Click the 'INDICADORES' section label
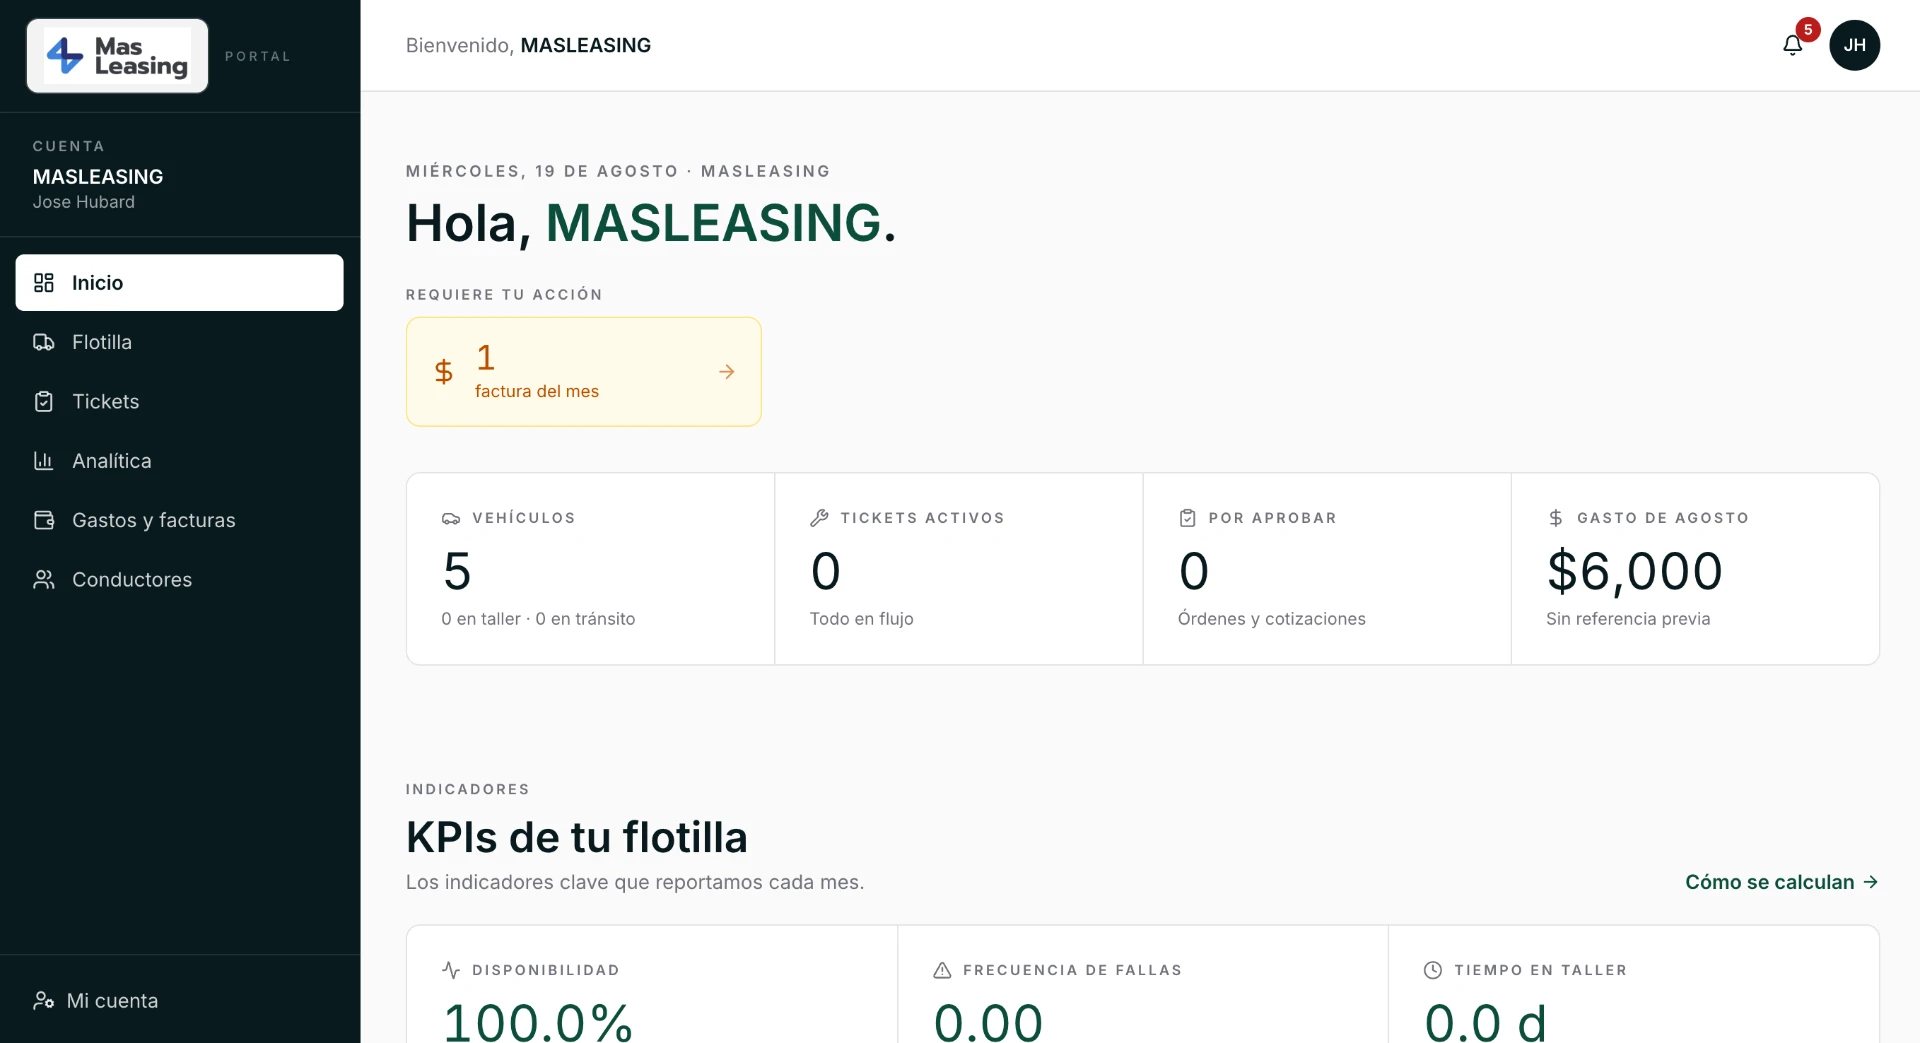Screen dimensions: 1920x1043 (467, 789)
